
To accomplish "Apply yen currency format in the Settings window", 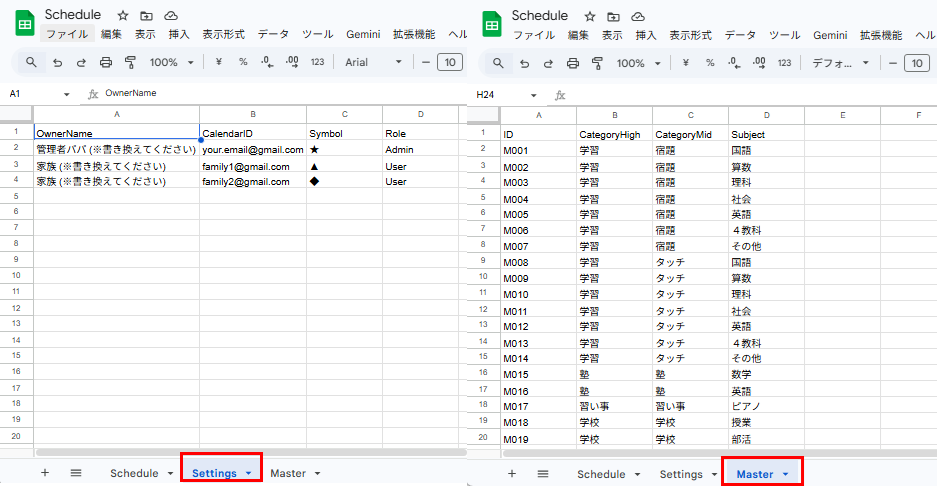I will click(218, 62).
